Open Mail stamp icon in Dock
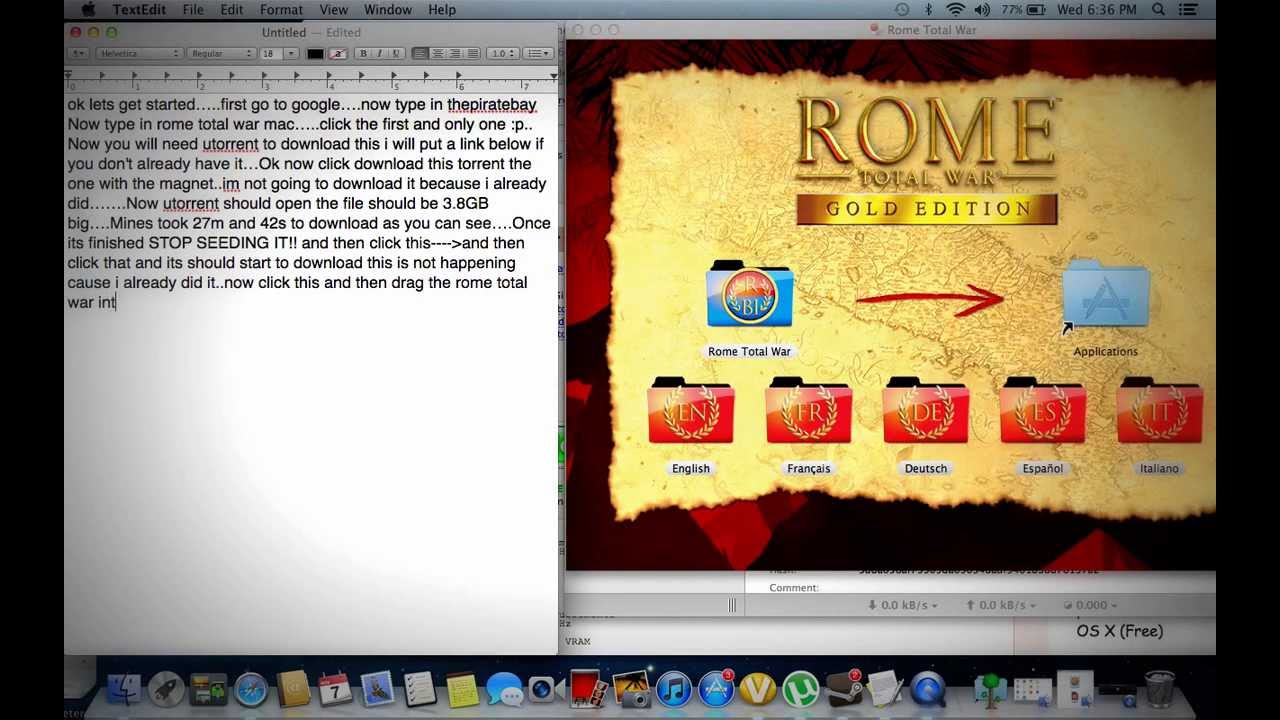This screenshot has width=1280, height=720. point(377,690)
